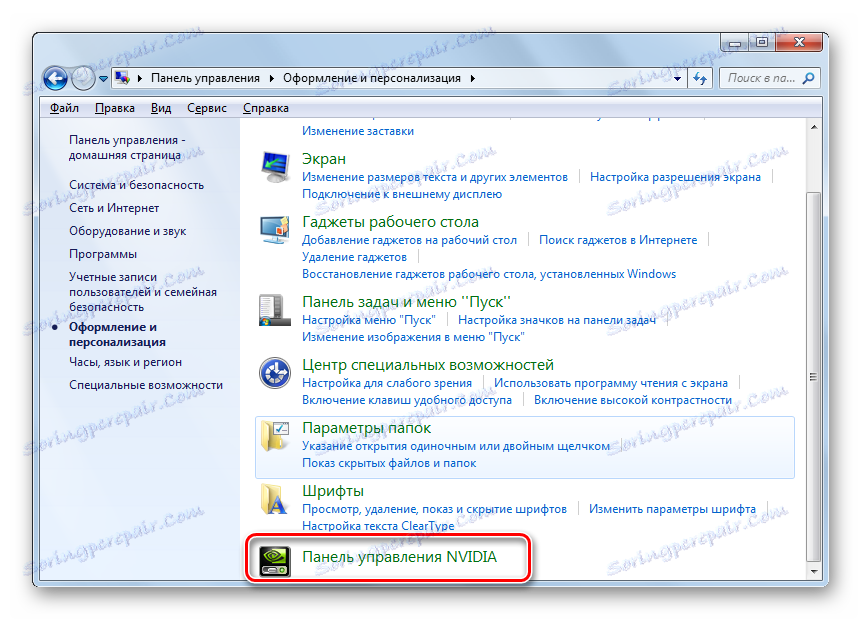
Task: Select Оборудование и звук in sidebar
Action: [x=128, y=231]
